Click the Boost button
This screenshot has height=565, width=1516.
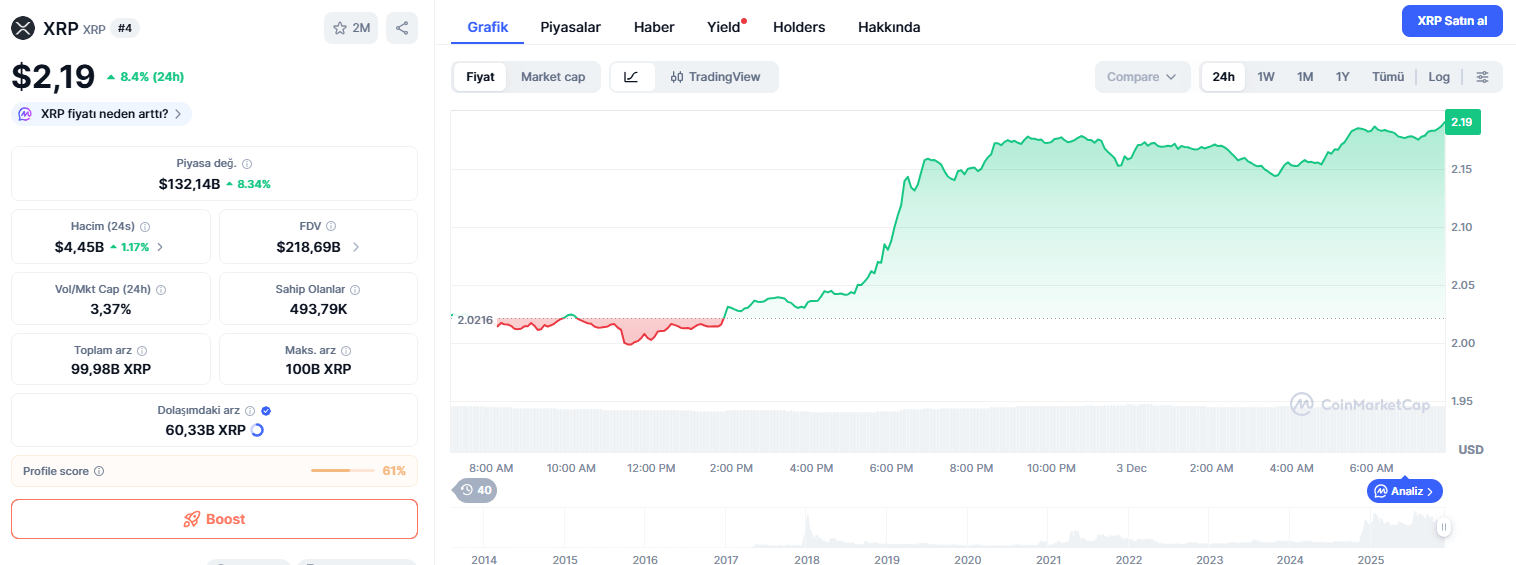pos(214,519)
